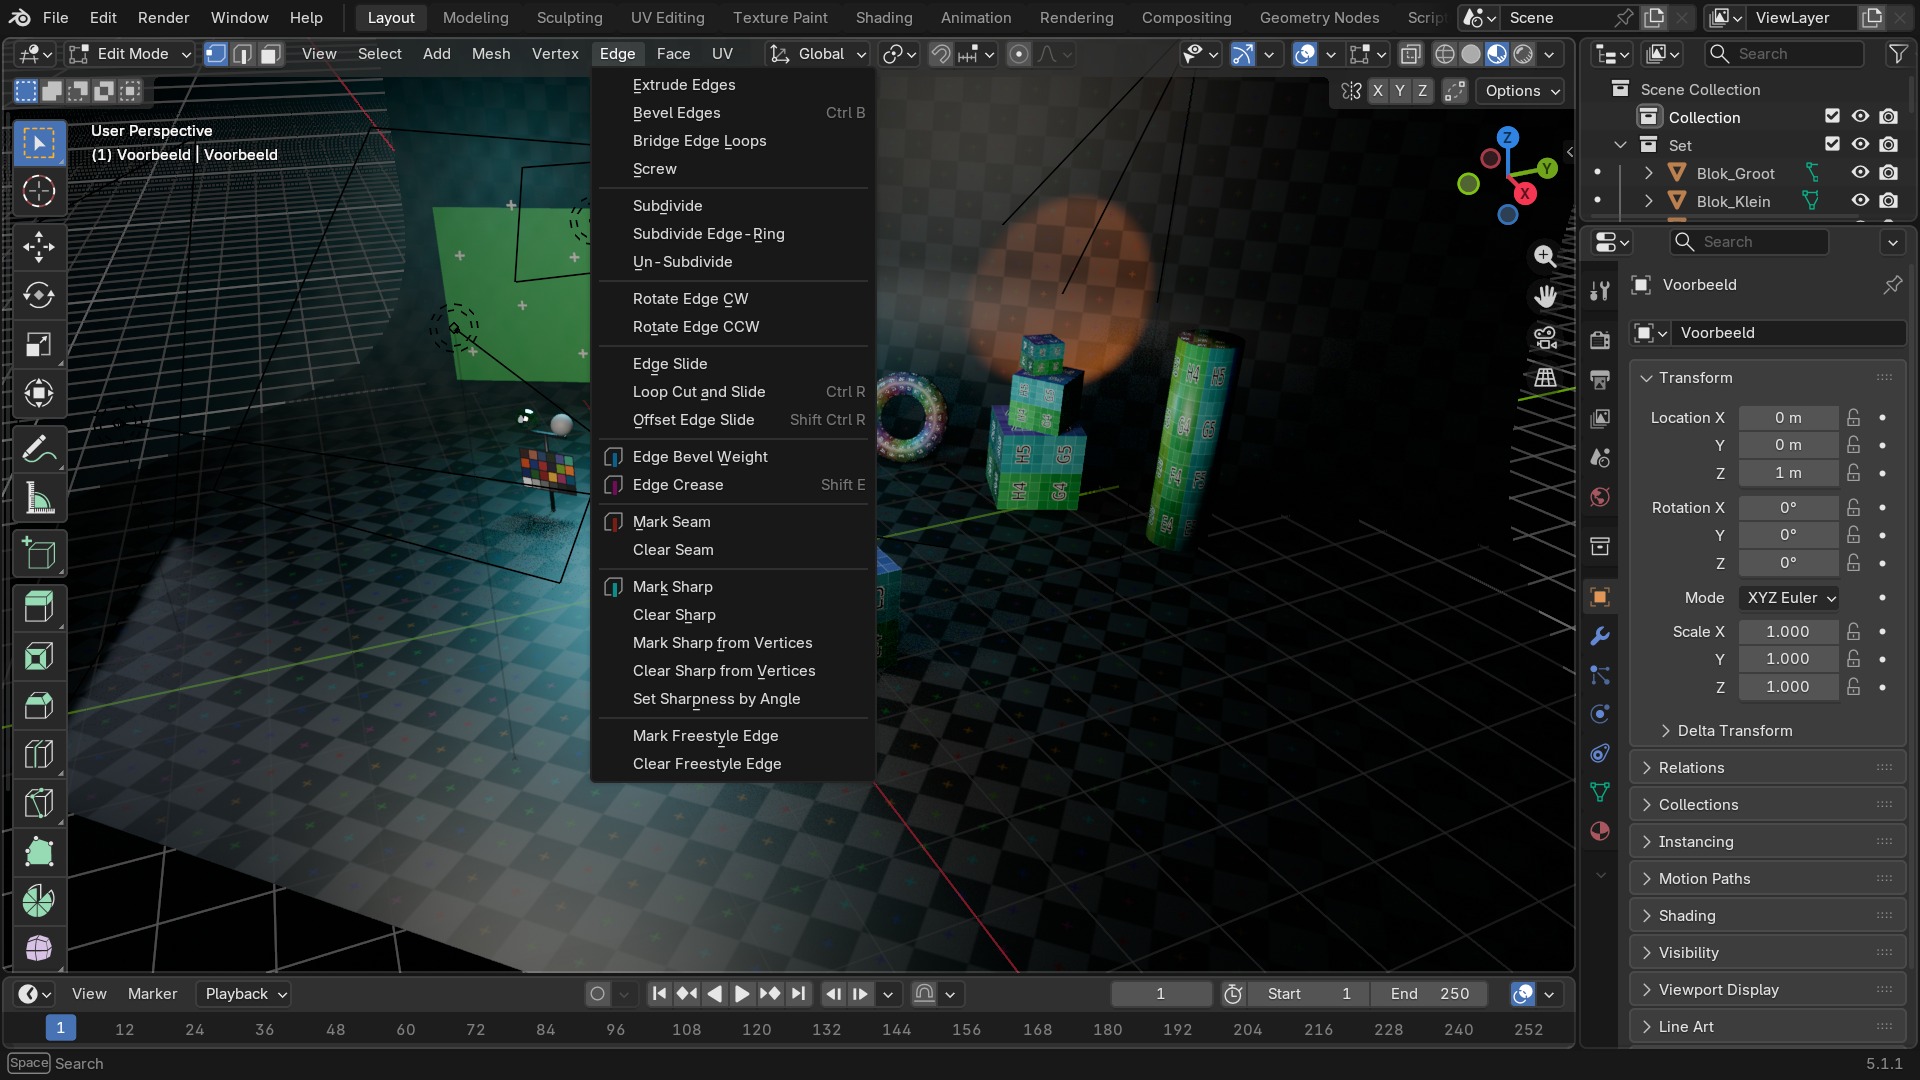Collapse the Transform panel
Viewport: 1920px width, 1080px height.
[x=1768, y=378]
